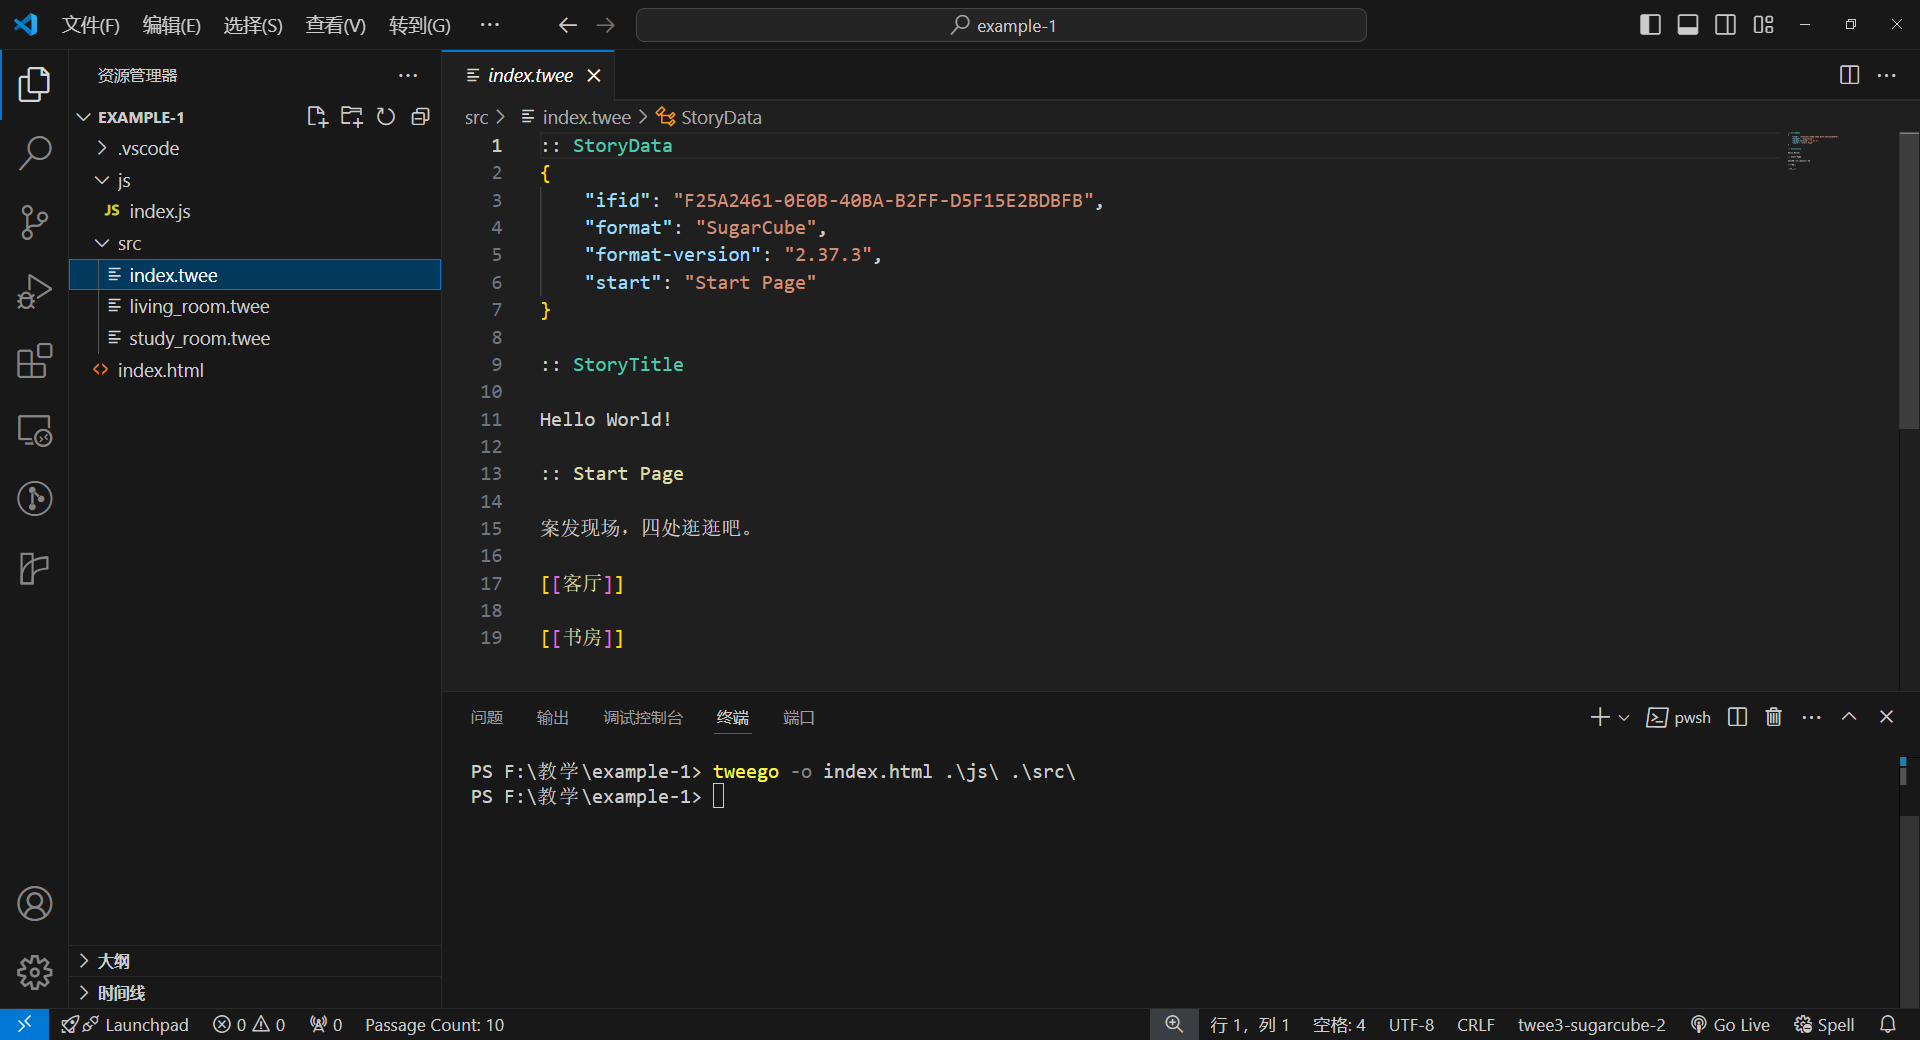Open the 选择(S) menu
Screen dimensions: 1920x1040
pyautogui.click(x=253, y=25)
